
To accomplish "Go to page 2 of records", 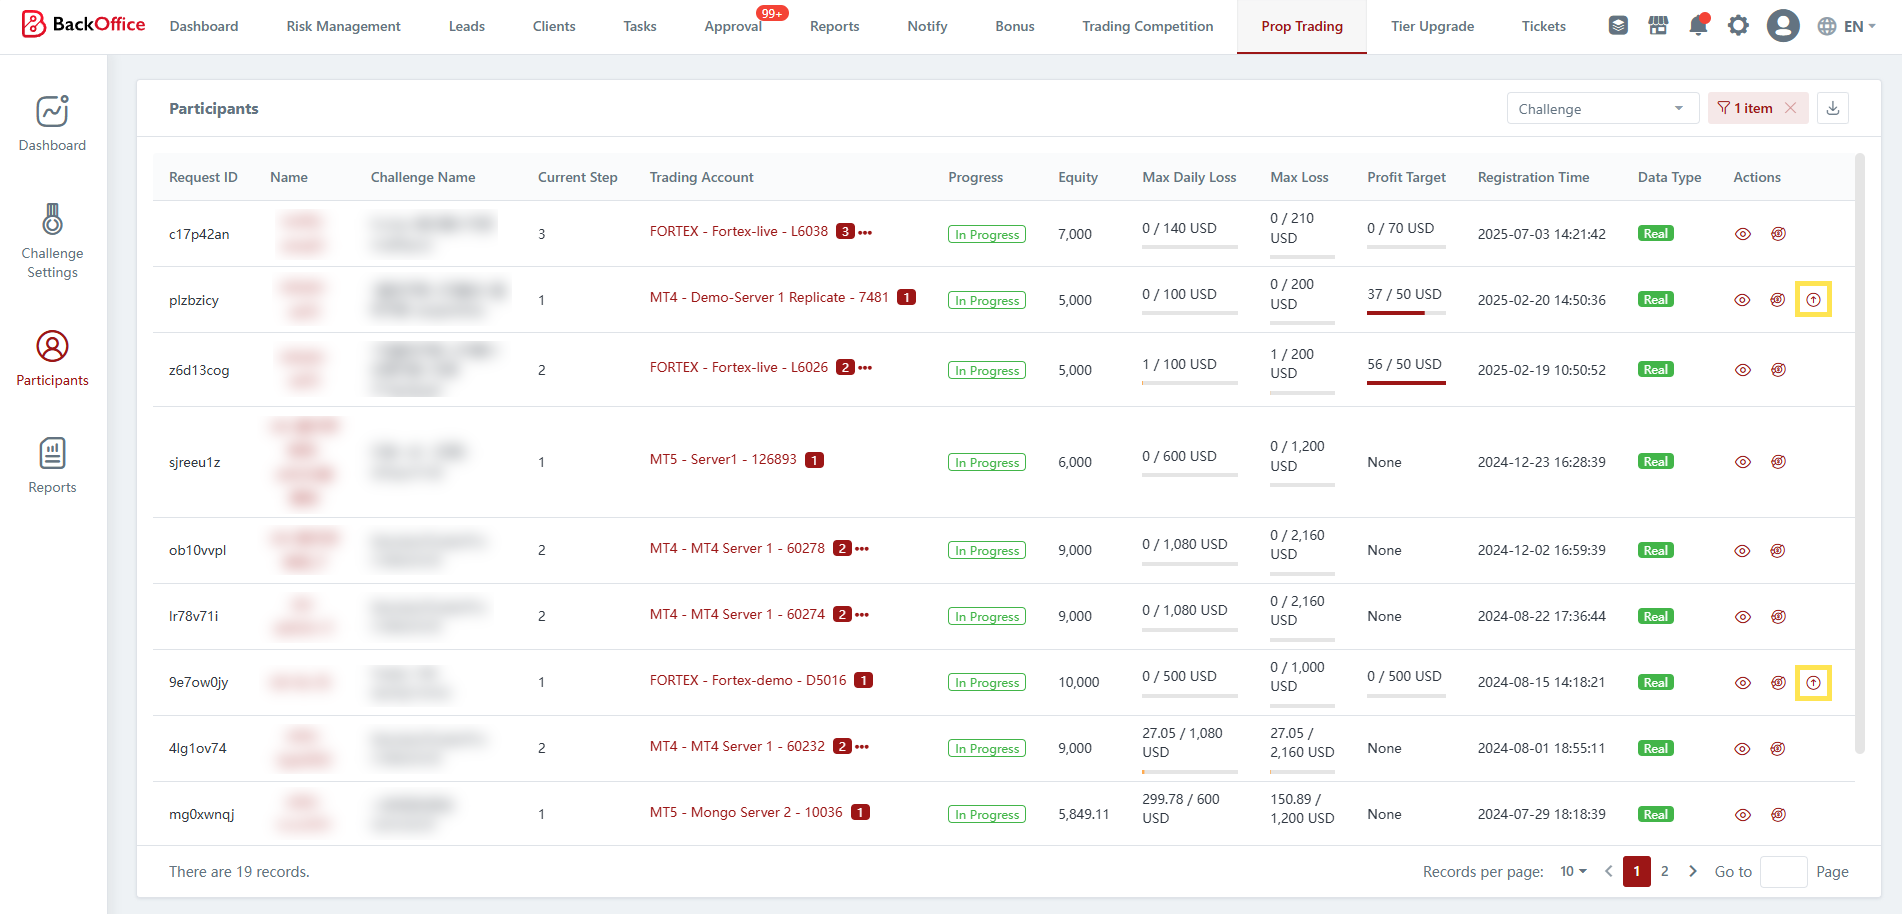I will coord(1664,872).
